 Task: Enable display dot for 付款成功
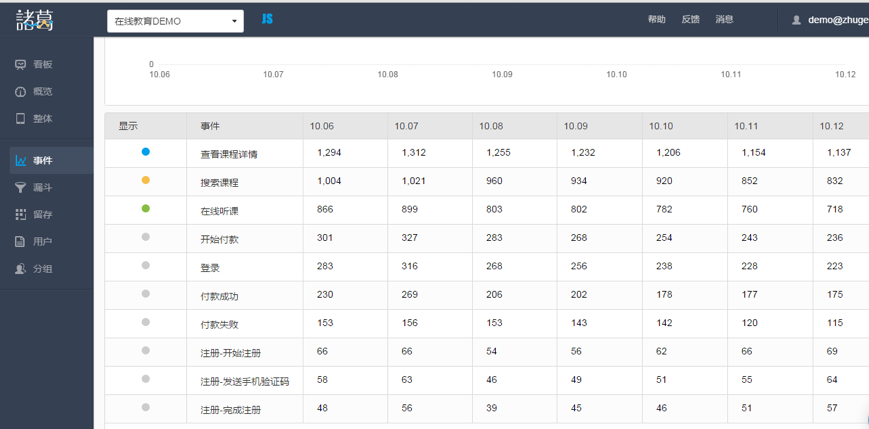pyautogui.click(x=146, y=294)
